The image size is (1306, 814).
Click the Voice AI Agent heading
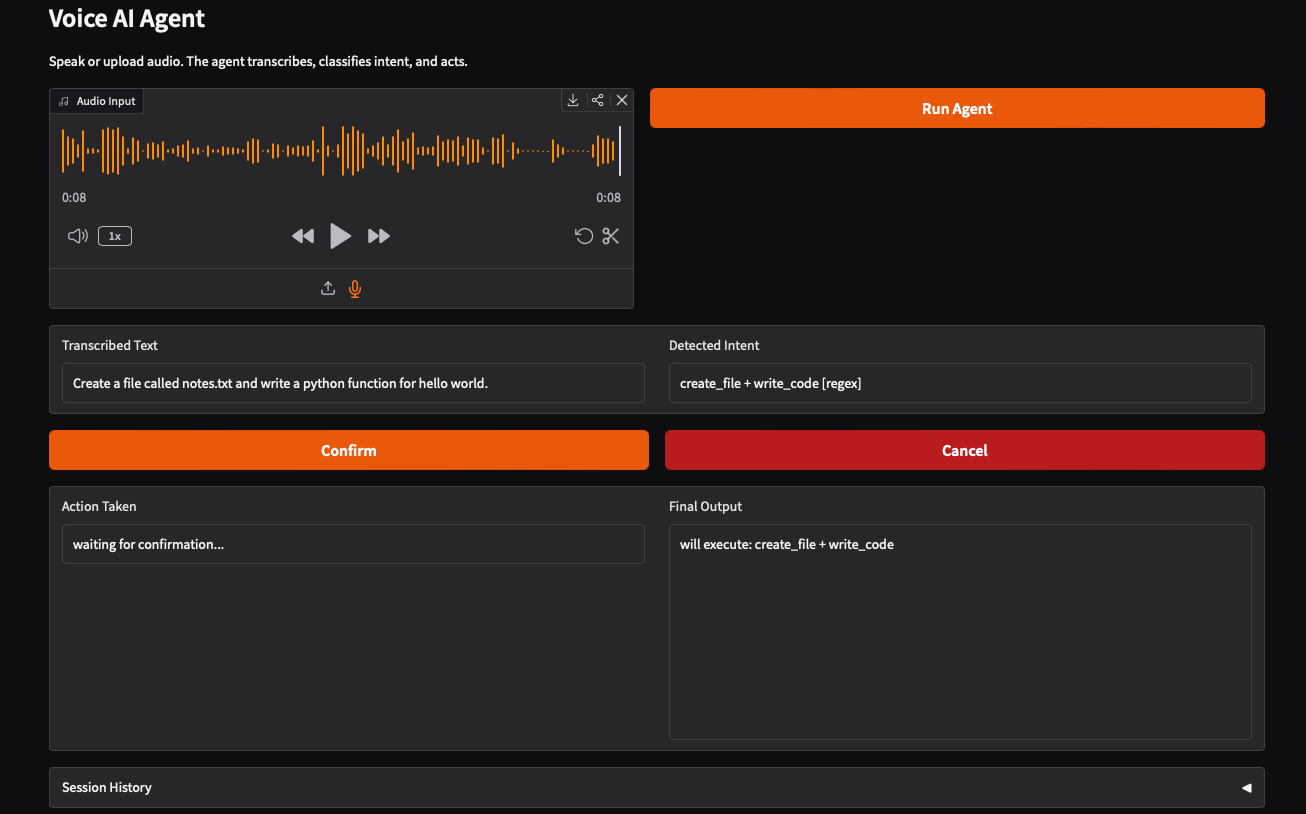tap(127, 18)
